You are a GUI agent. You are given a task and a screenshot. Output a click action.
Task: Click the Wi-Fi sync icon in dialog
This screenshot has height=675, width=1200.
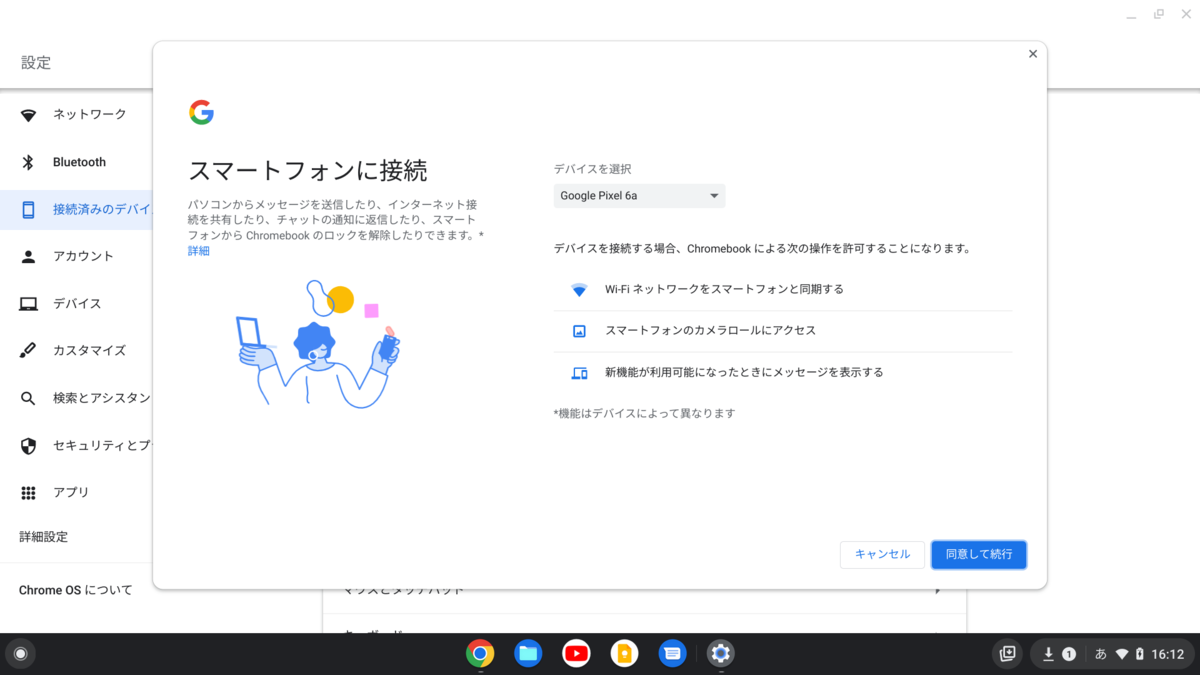tap(579, 290)
